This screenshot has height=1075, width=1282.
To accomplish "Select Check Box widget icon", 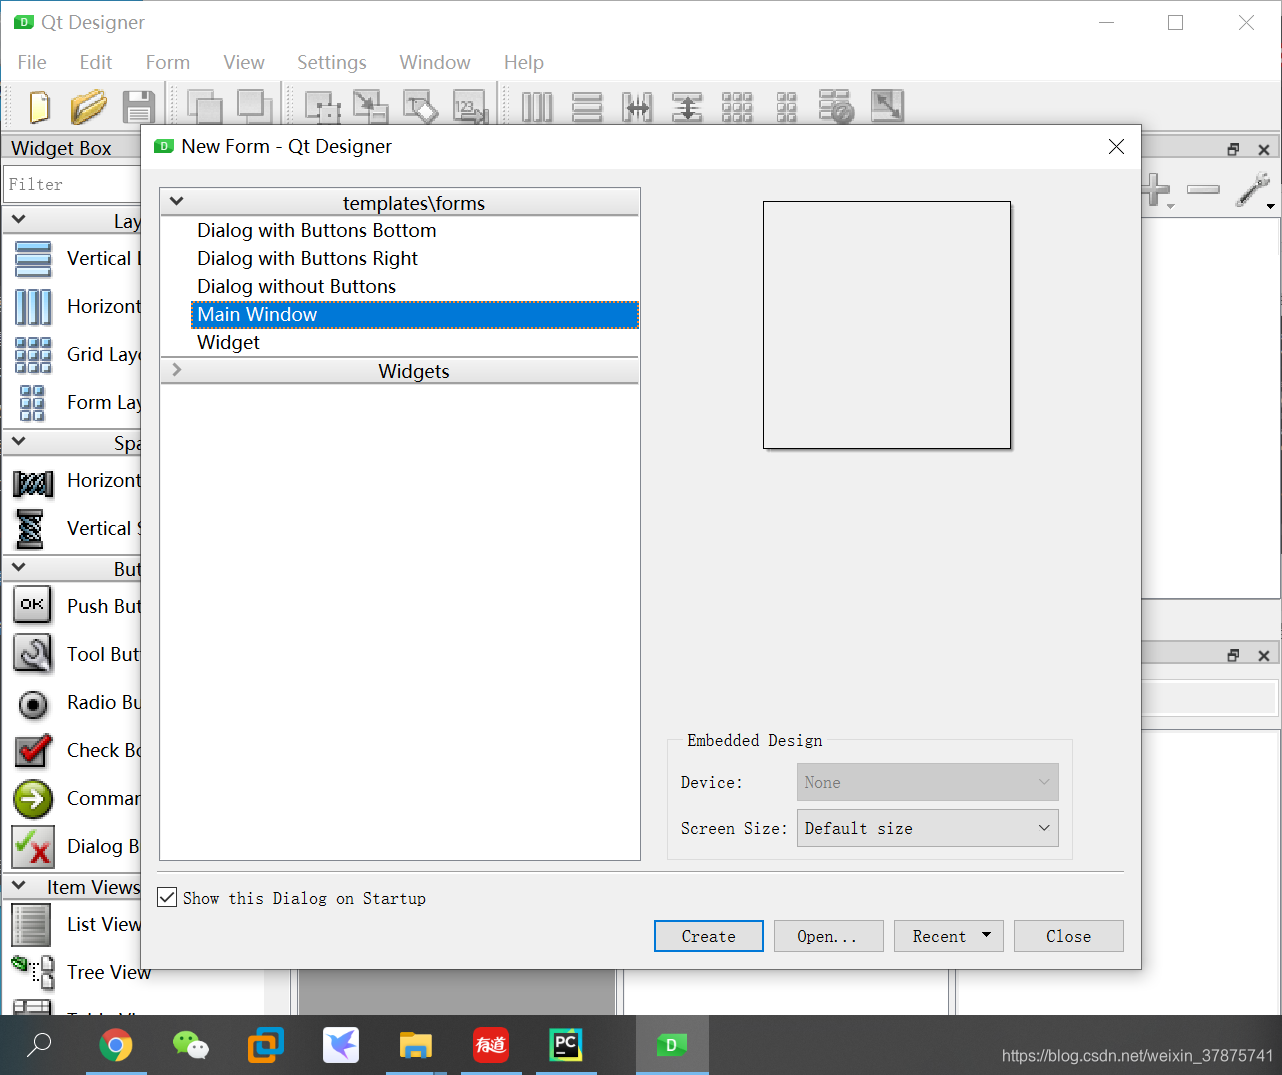I will [33, 751].
